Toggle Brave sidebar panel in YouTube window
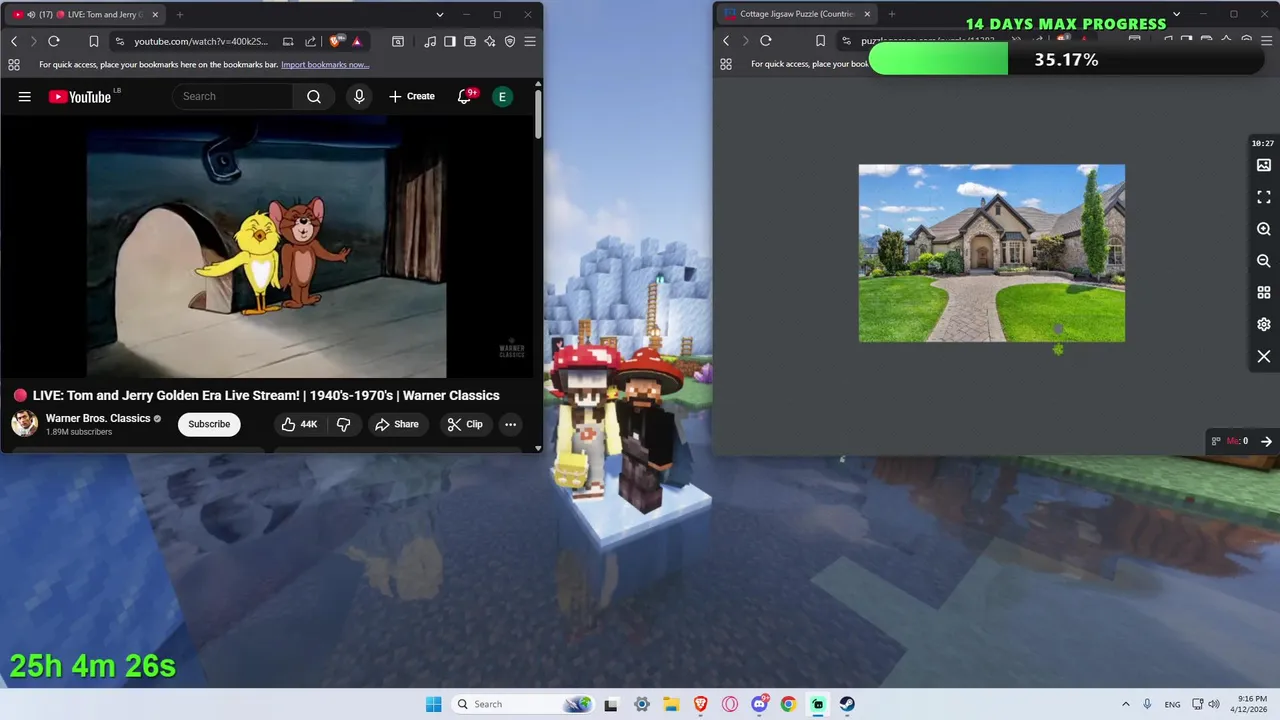 [450, 41]
